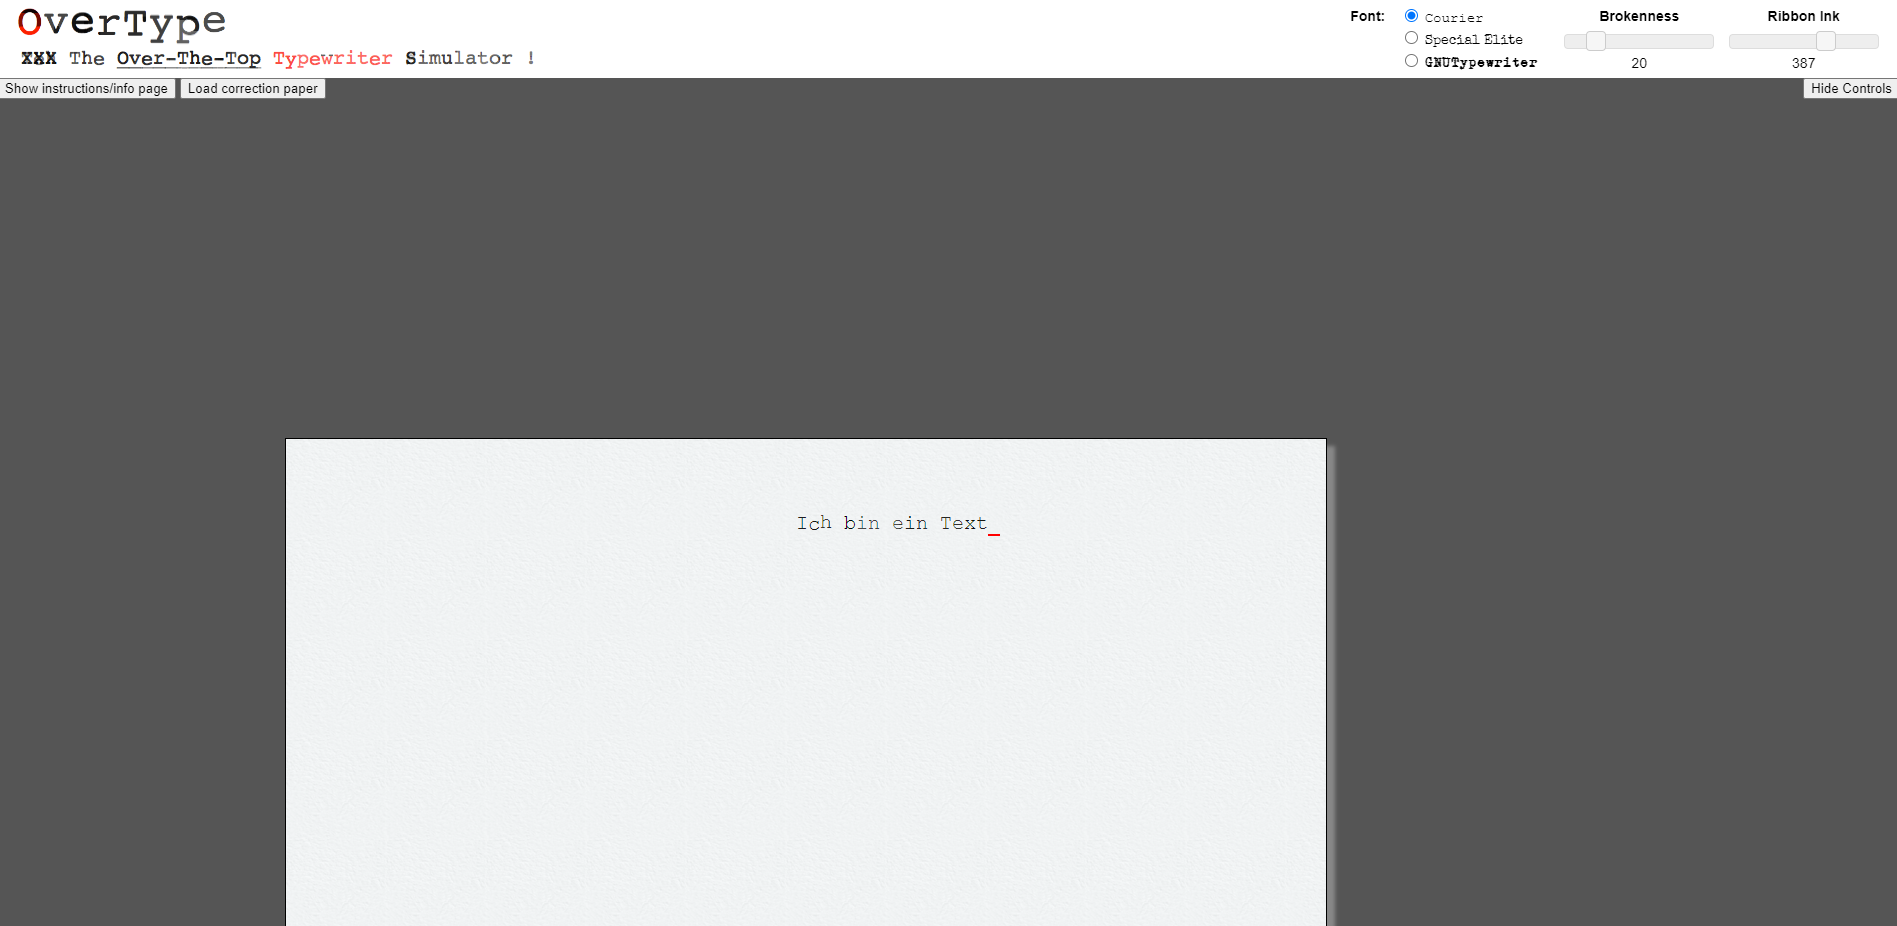Viewport: 1897px width, 926px height.
Task: Load correction paper
Action: (252, 88)
